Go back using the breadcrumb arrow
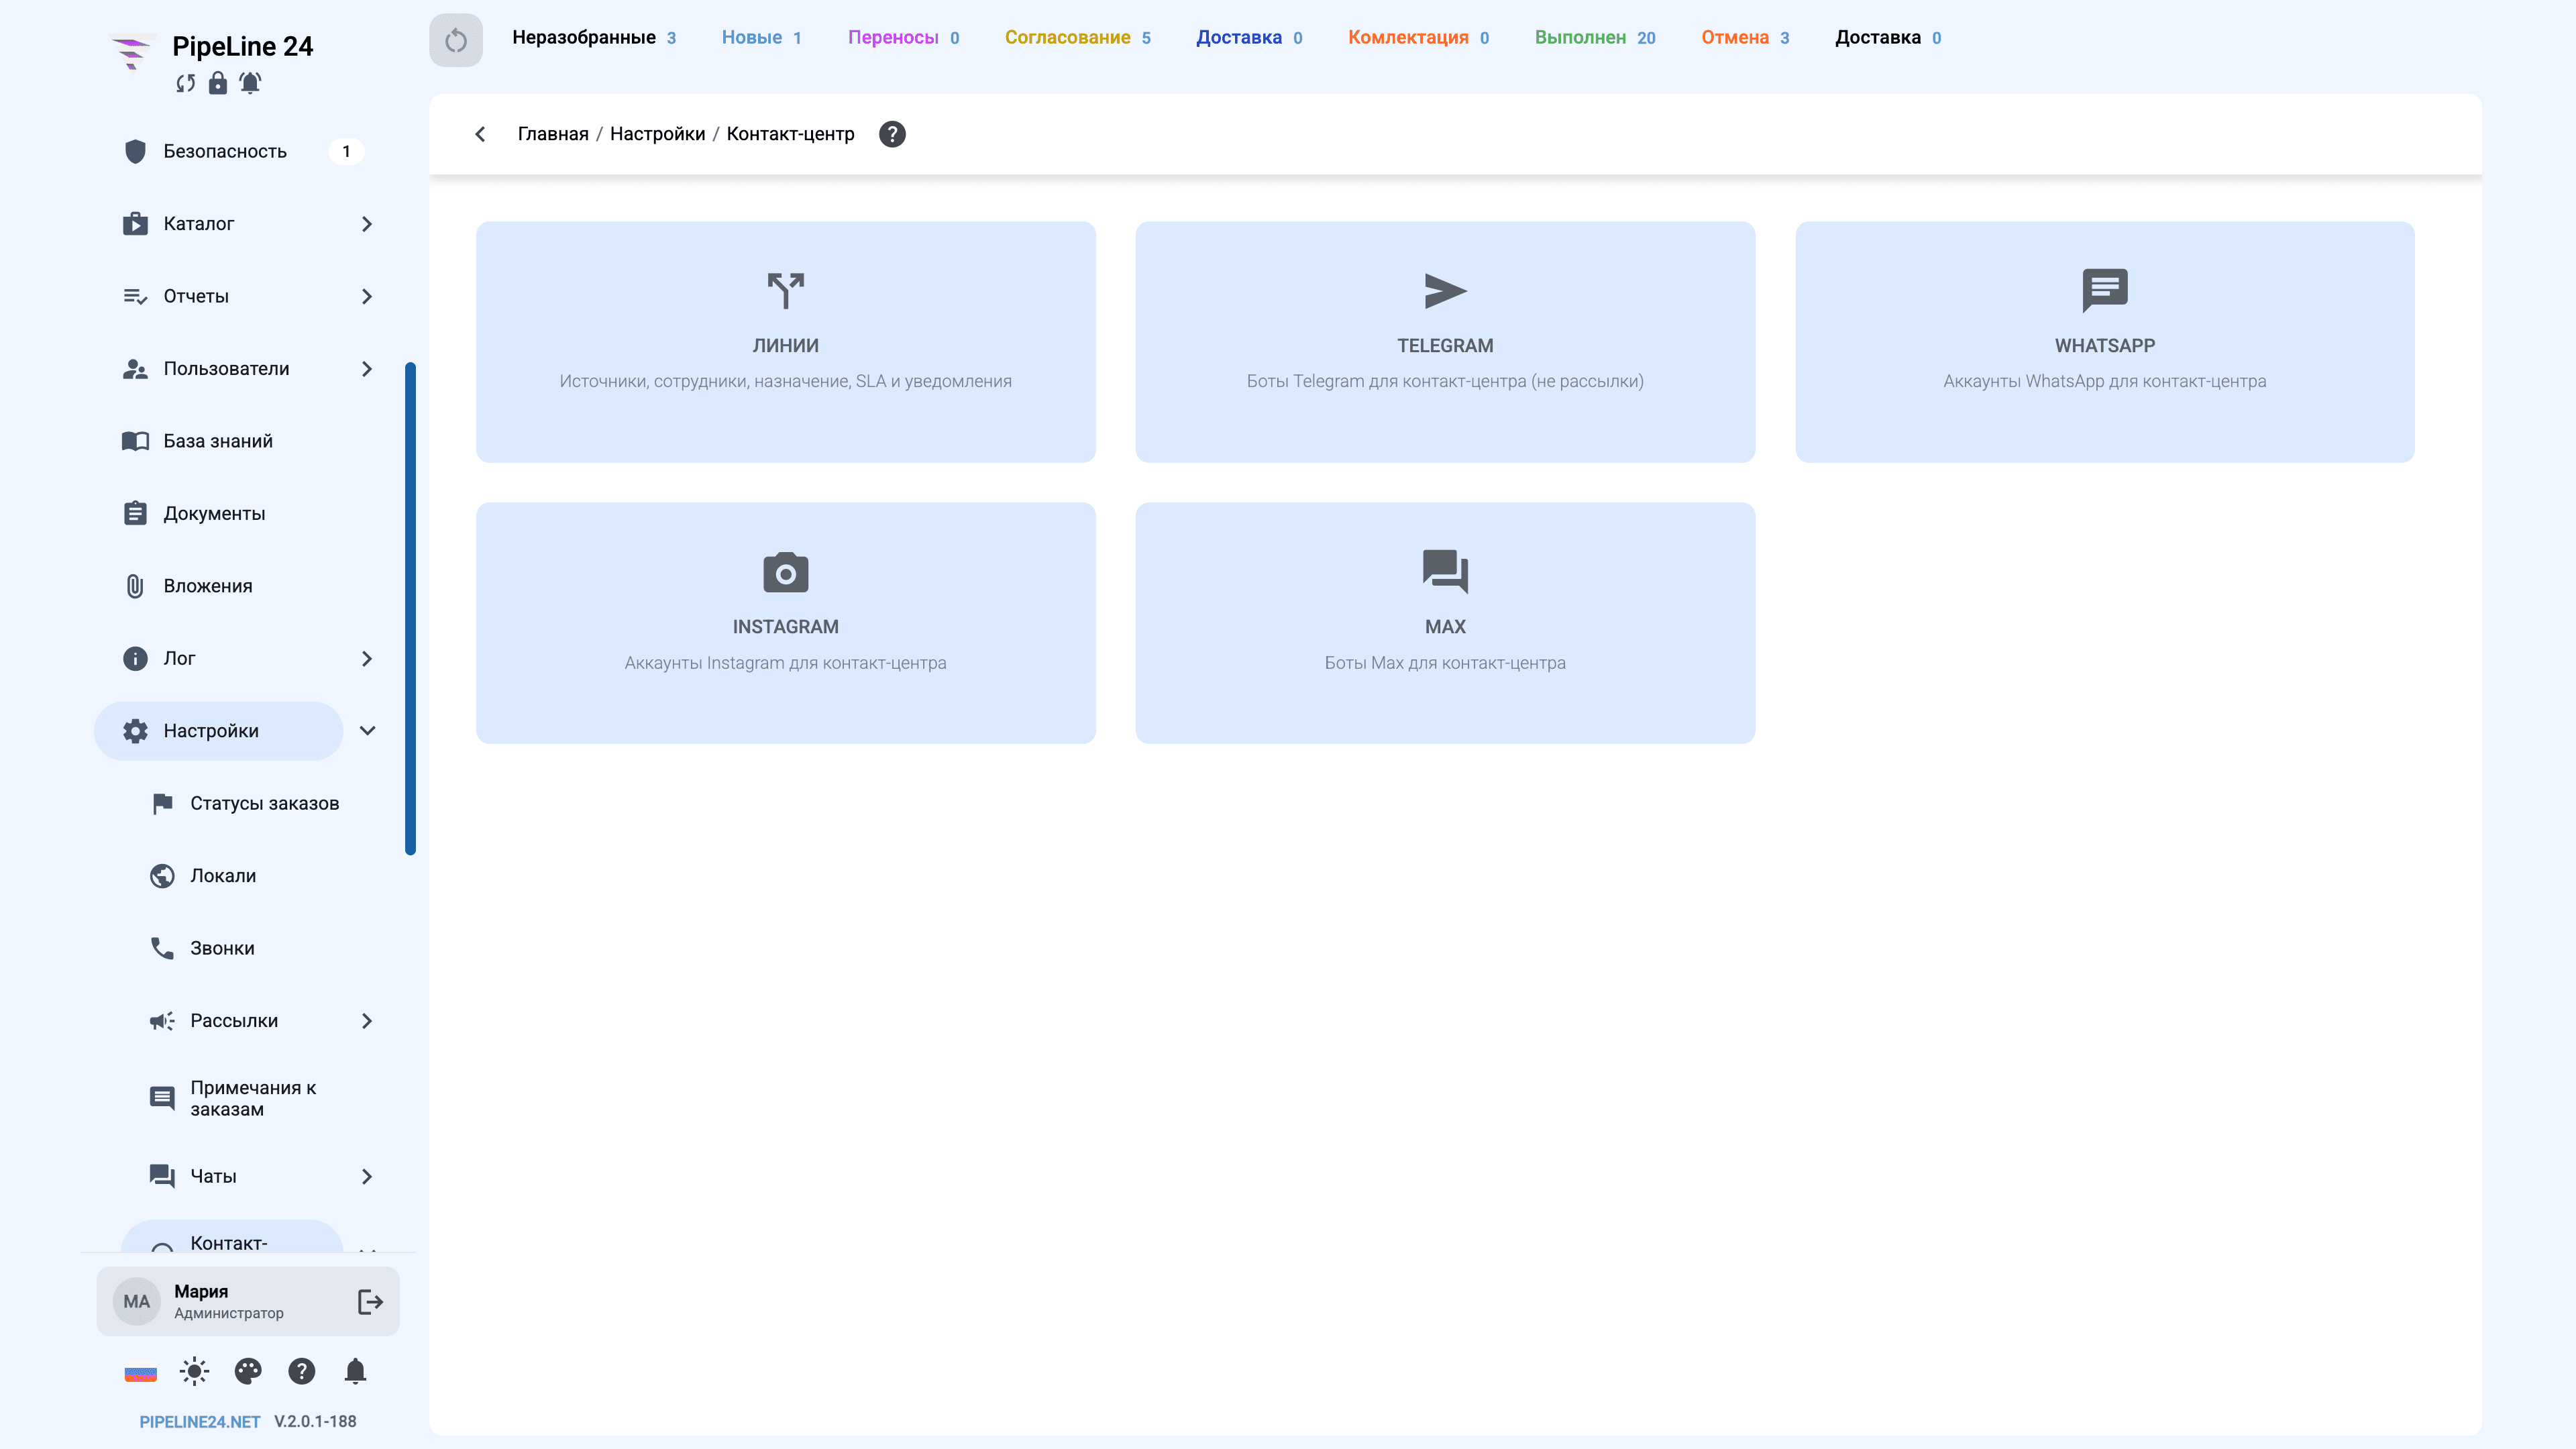The width and height of the screenshot is (2576, 1449). point(480,134)
